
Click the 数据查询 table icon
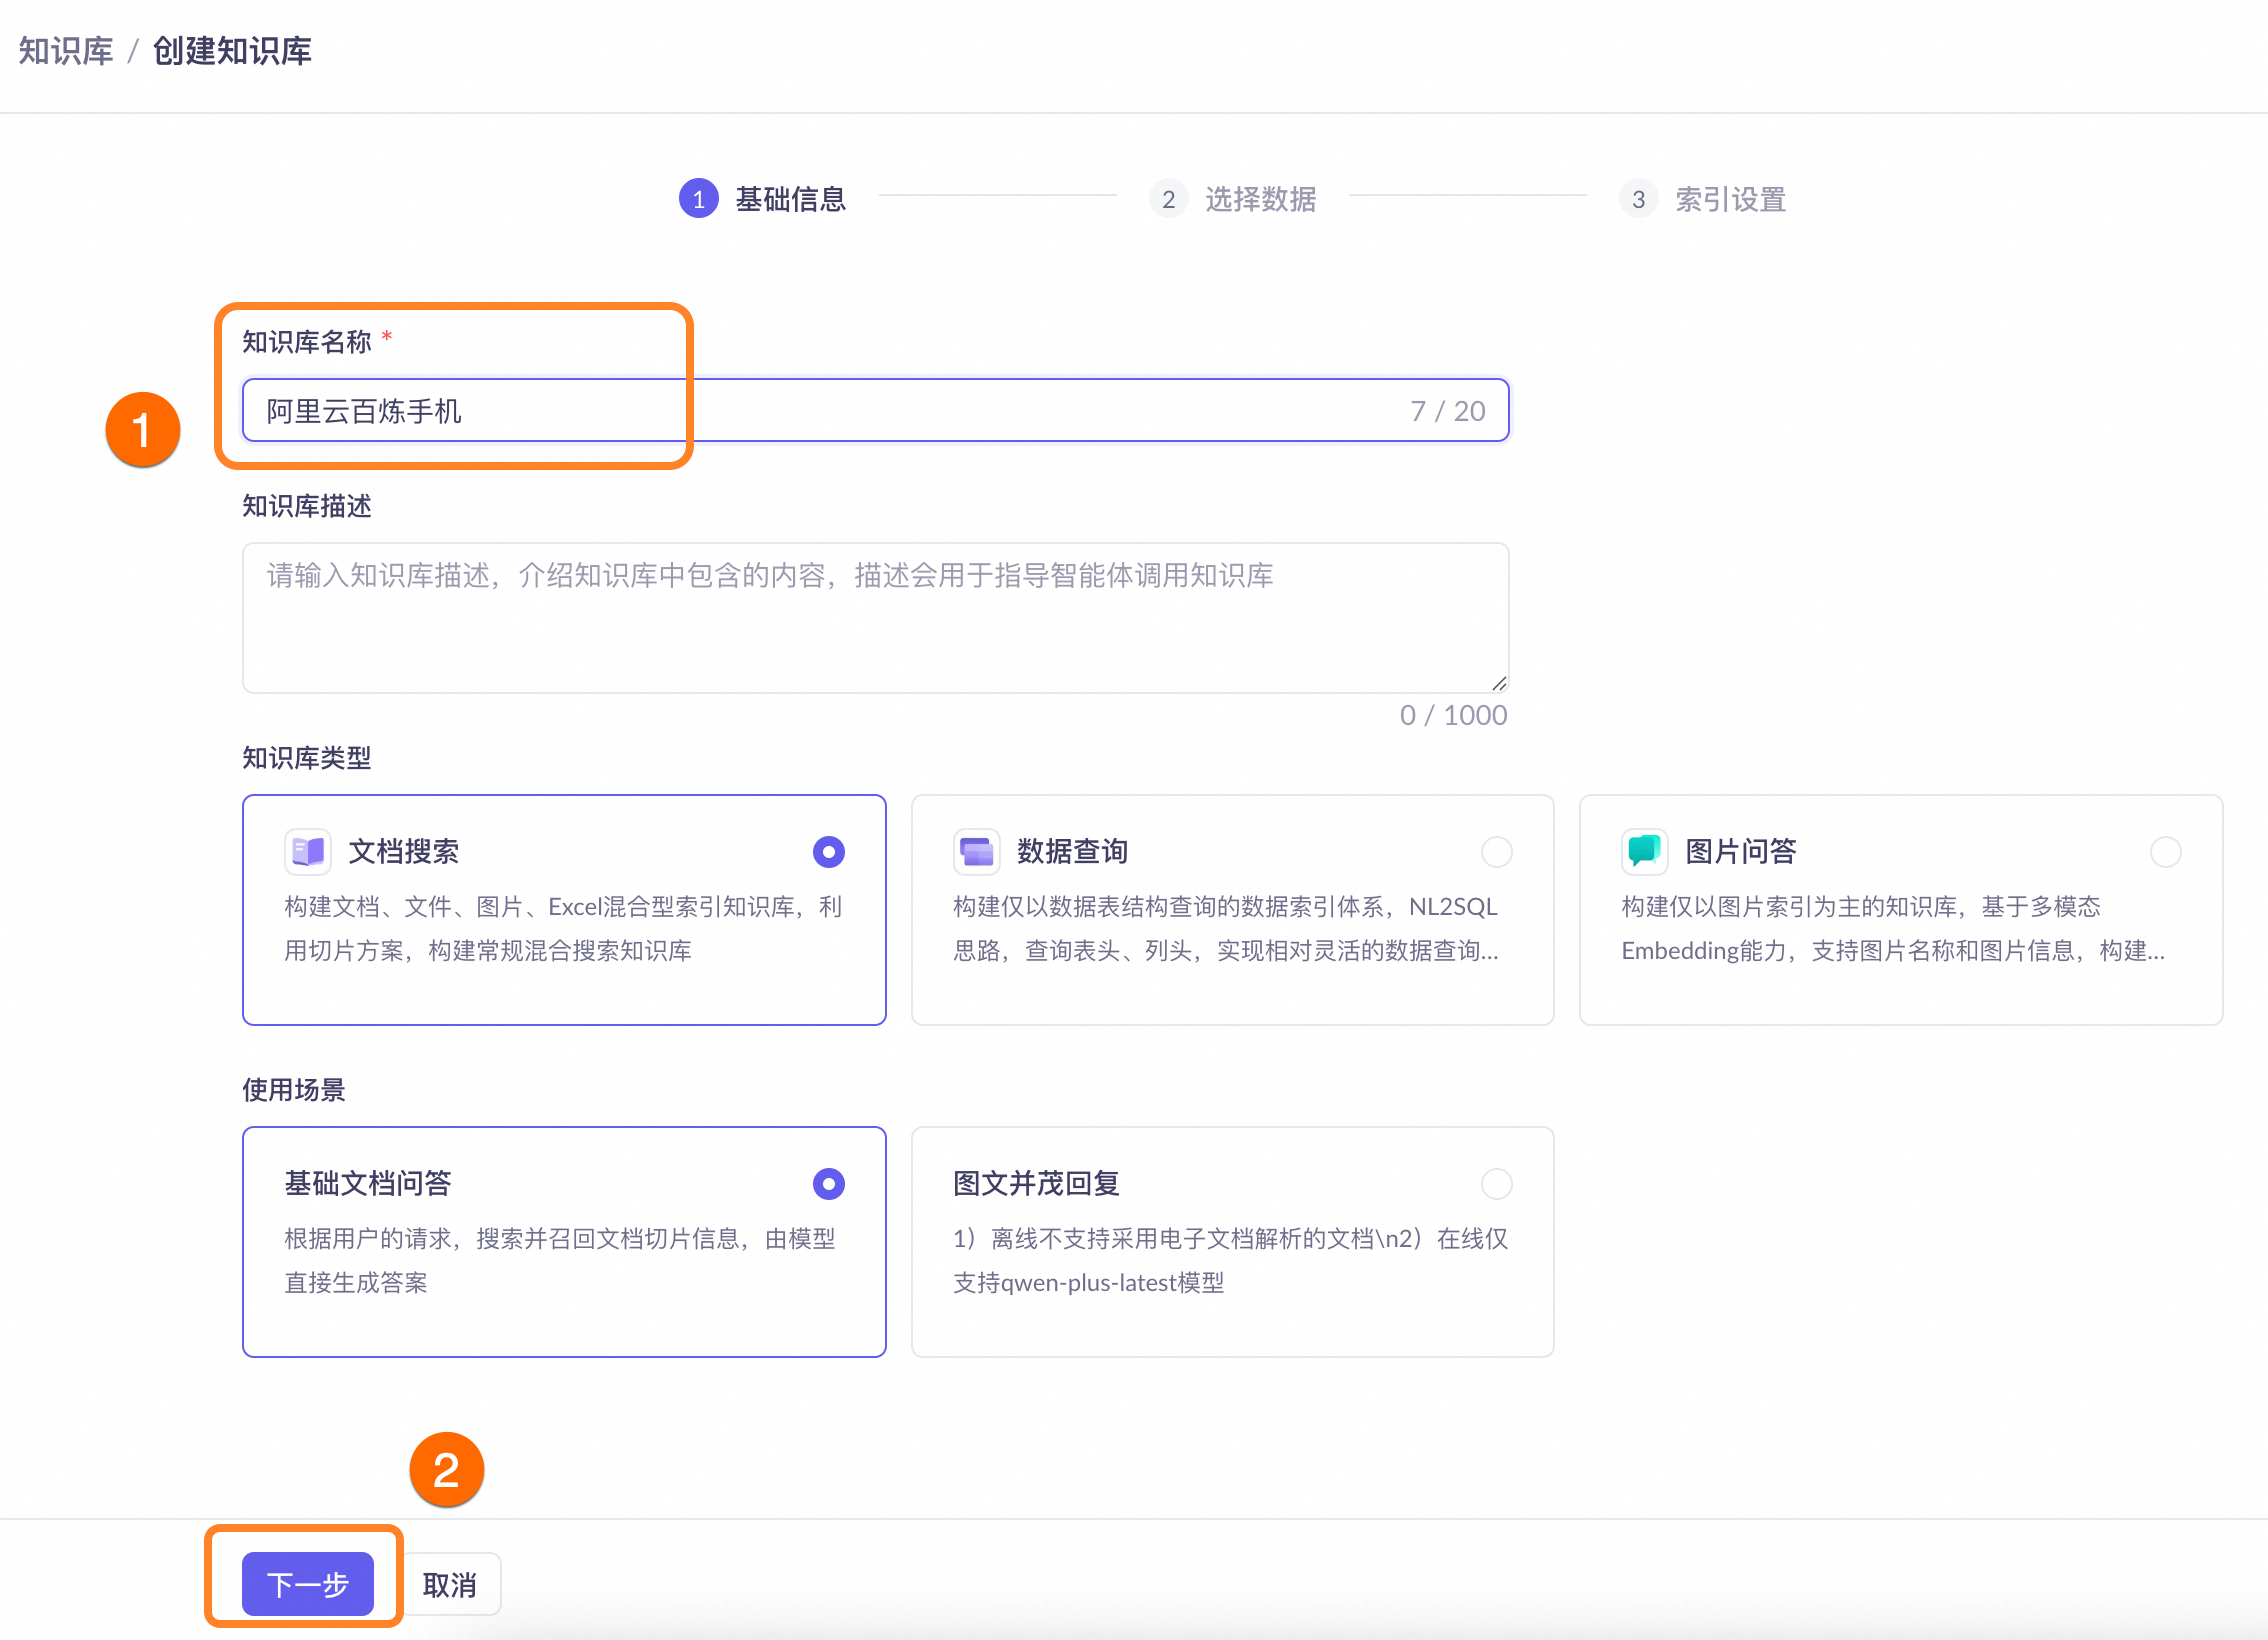pyautogui.click(x=976, y=851)
